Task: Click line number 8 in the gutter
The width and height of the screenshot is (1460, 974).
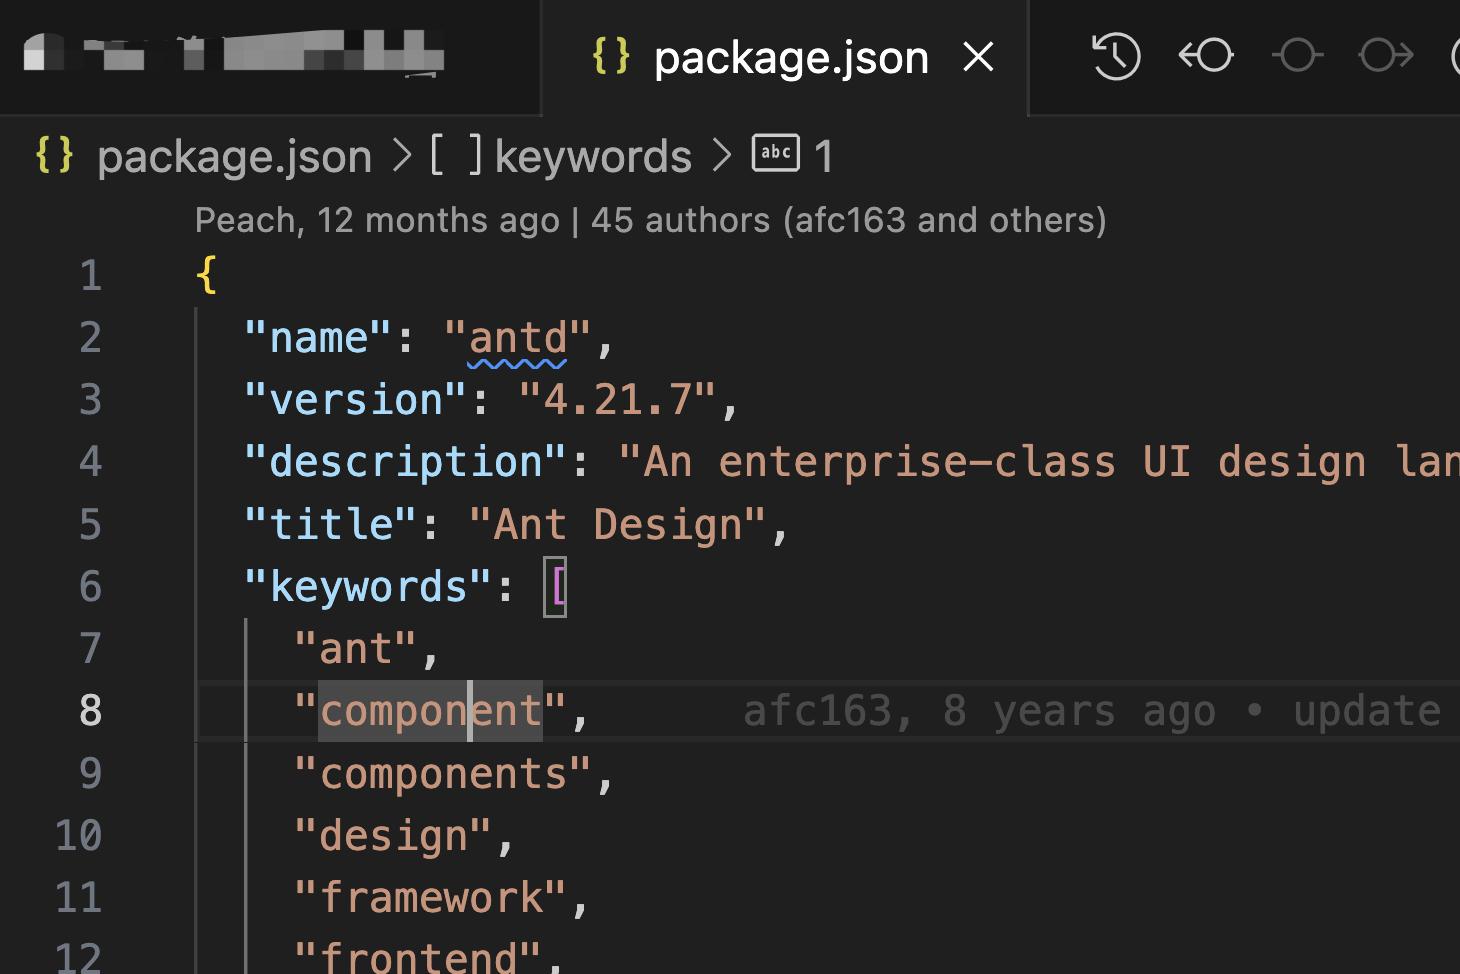Action: 90,710
